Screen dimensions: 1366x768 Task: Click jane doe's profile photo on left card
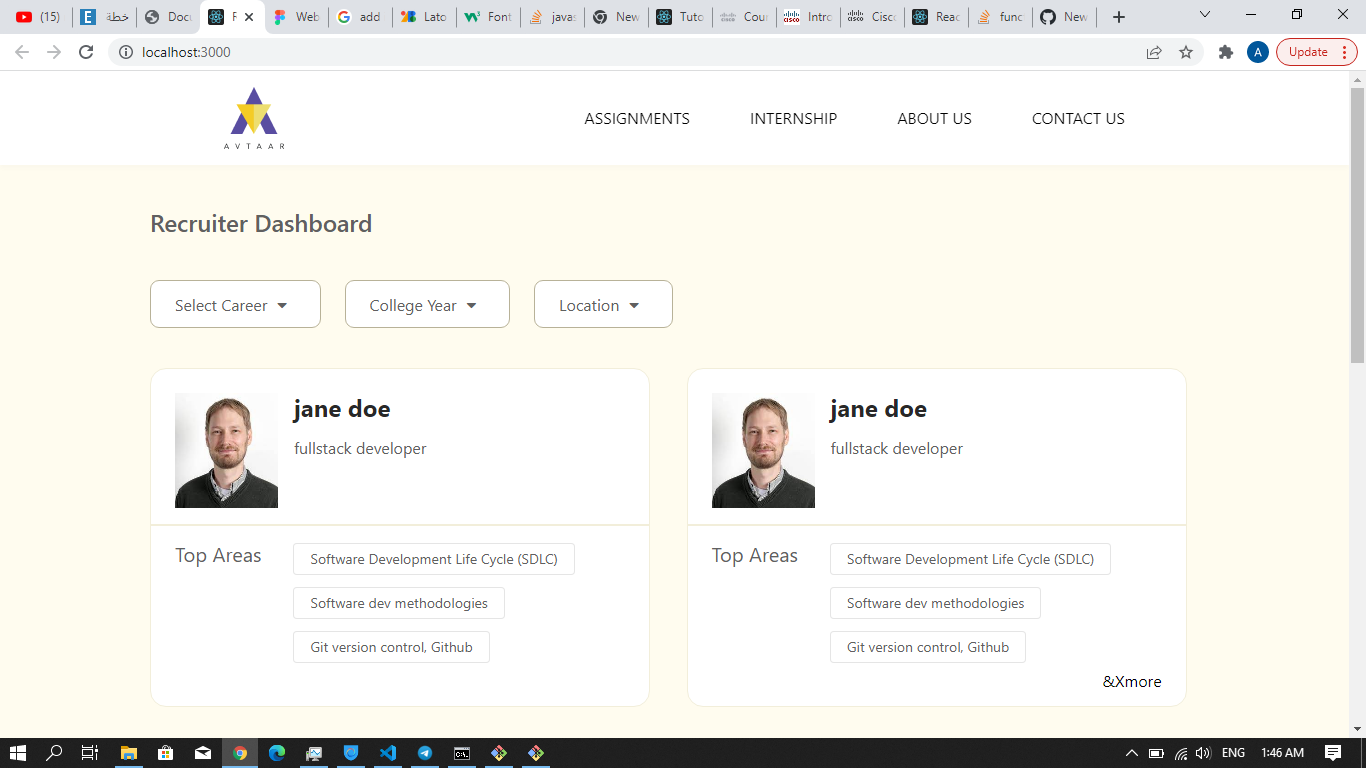click(x=226, y=450)
